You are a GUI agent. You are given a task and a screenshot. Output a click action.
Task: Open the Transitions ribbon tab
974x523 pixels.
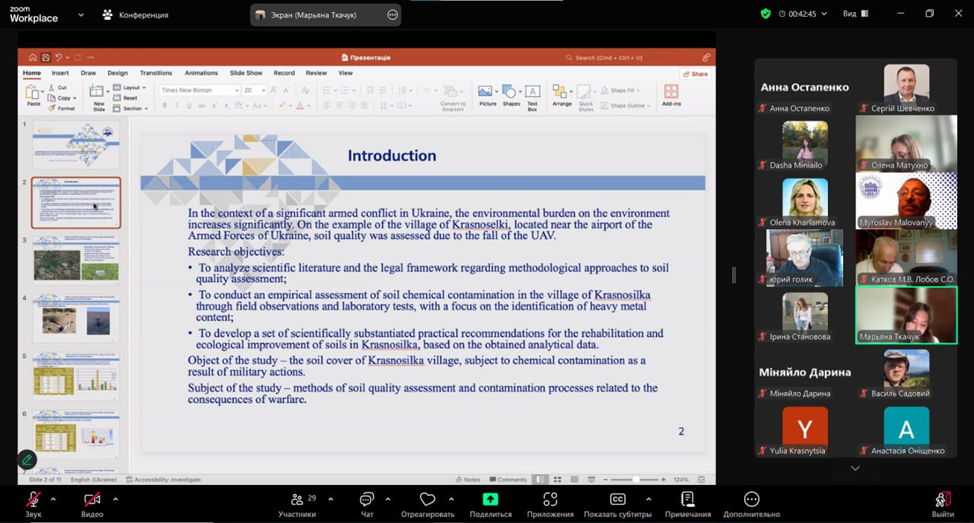tap(156, 73)
